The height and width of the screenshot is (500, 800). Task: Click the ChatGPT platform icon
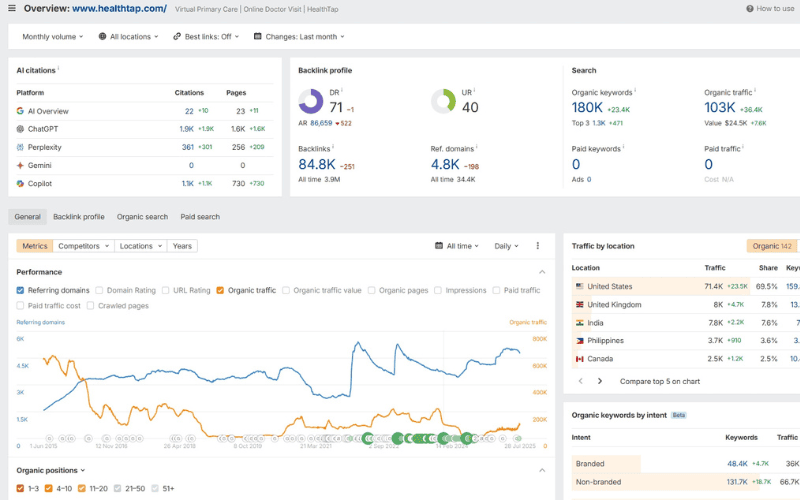(x=20, y=129)
